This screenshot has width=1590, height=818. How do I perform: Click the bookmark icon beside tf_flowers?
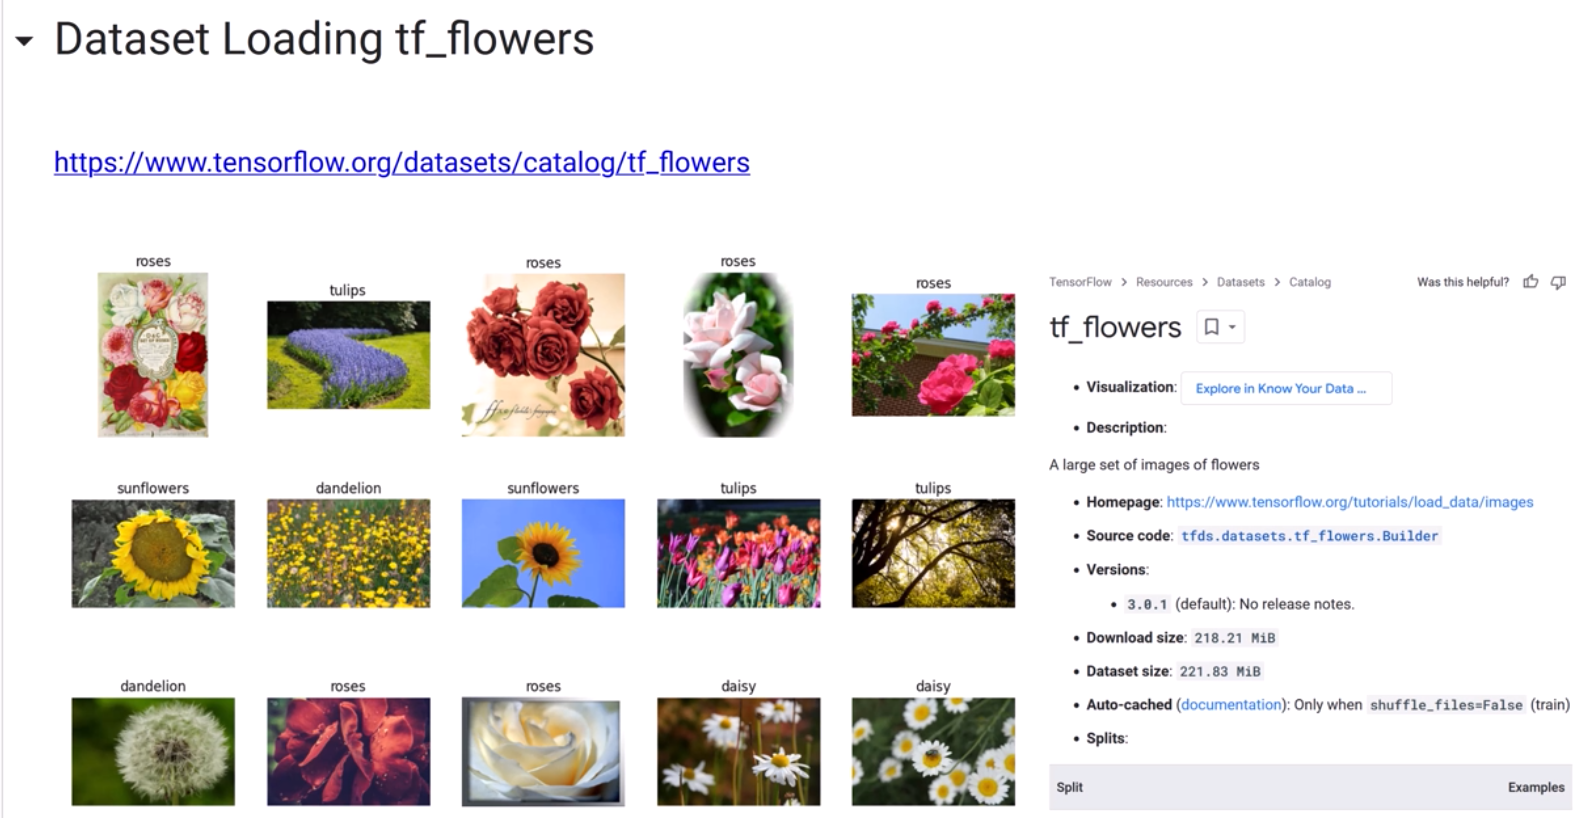(x=1211, y=327)
